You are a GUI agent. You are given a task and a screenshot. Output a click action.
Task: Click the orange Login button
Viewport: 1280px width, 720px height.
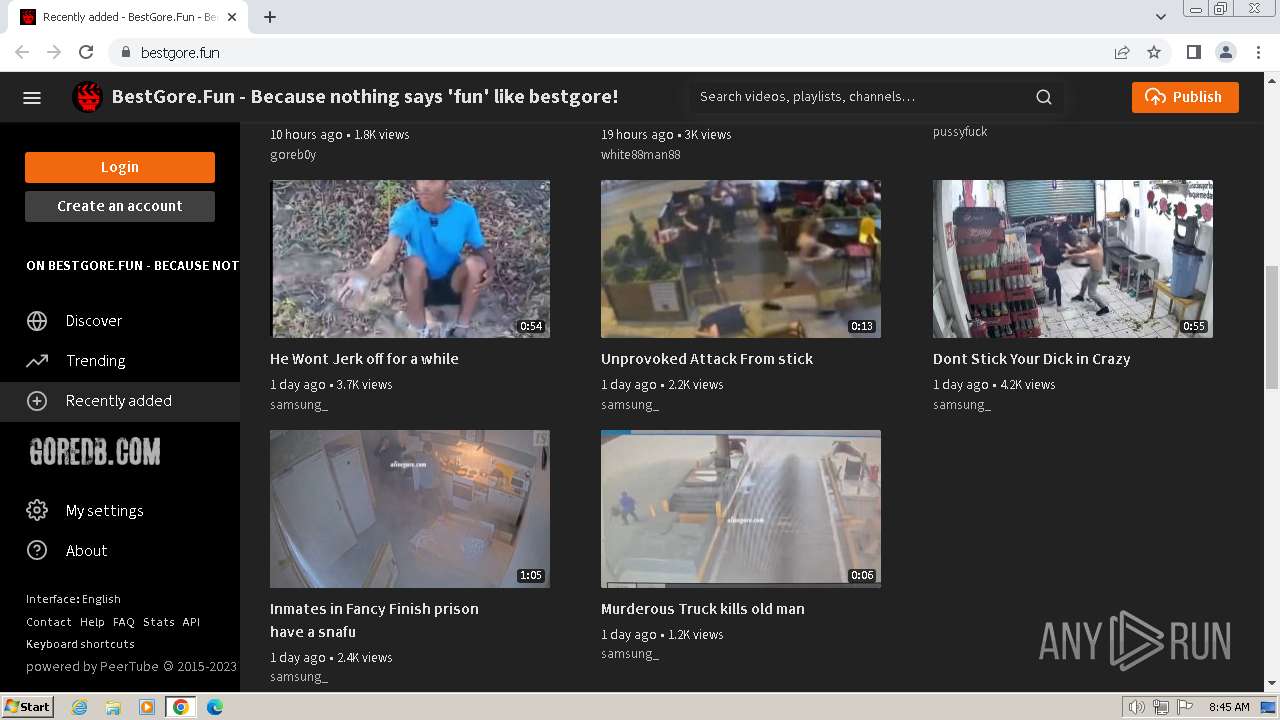pyautogui.click(x=120, y=167)
